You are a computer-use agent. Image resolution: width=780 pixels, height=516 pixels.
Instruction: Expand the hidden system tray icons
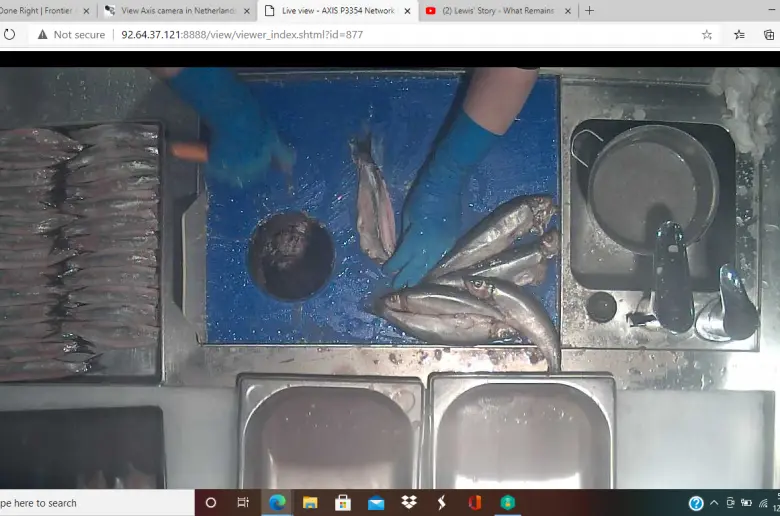714,503
